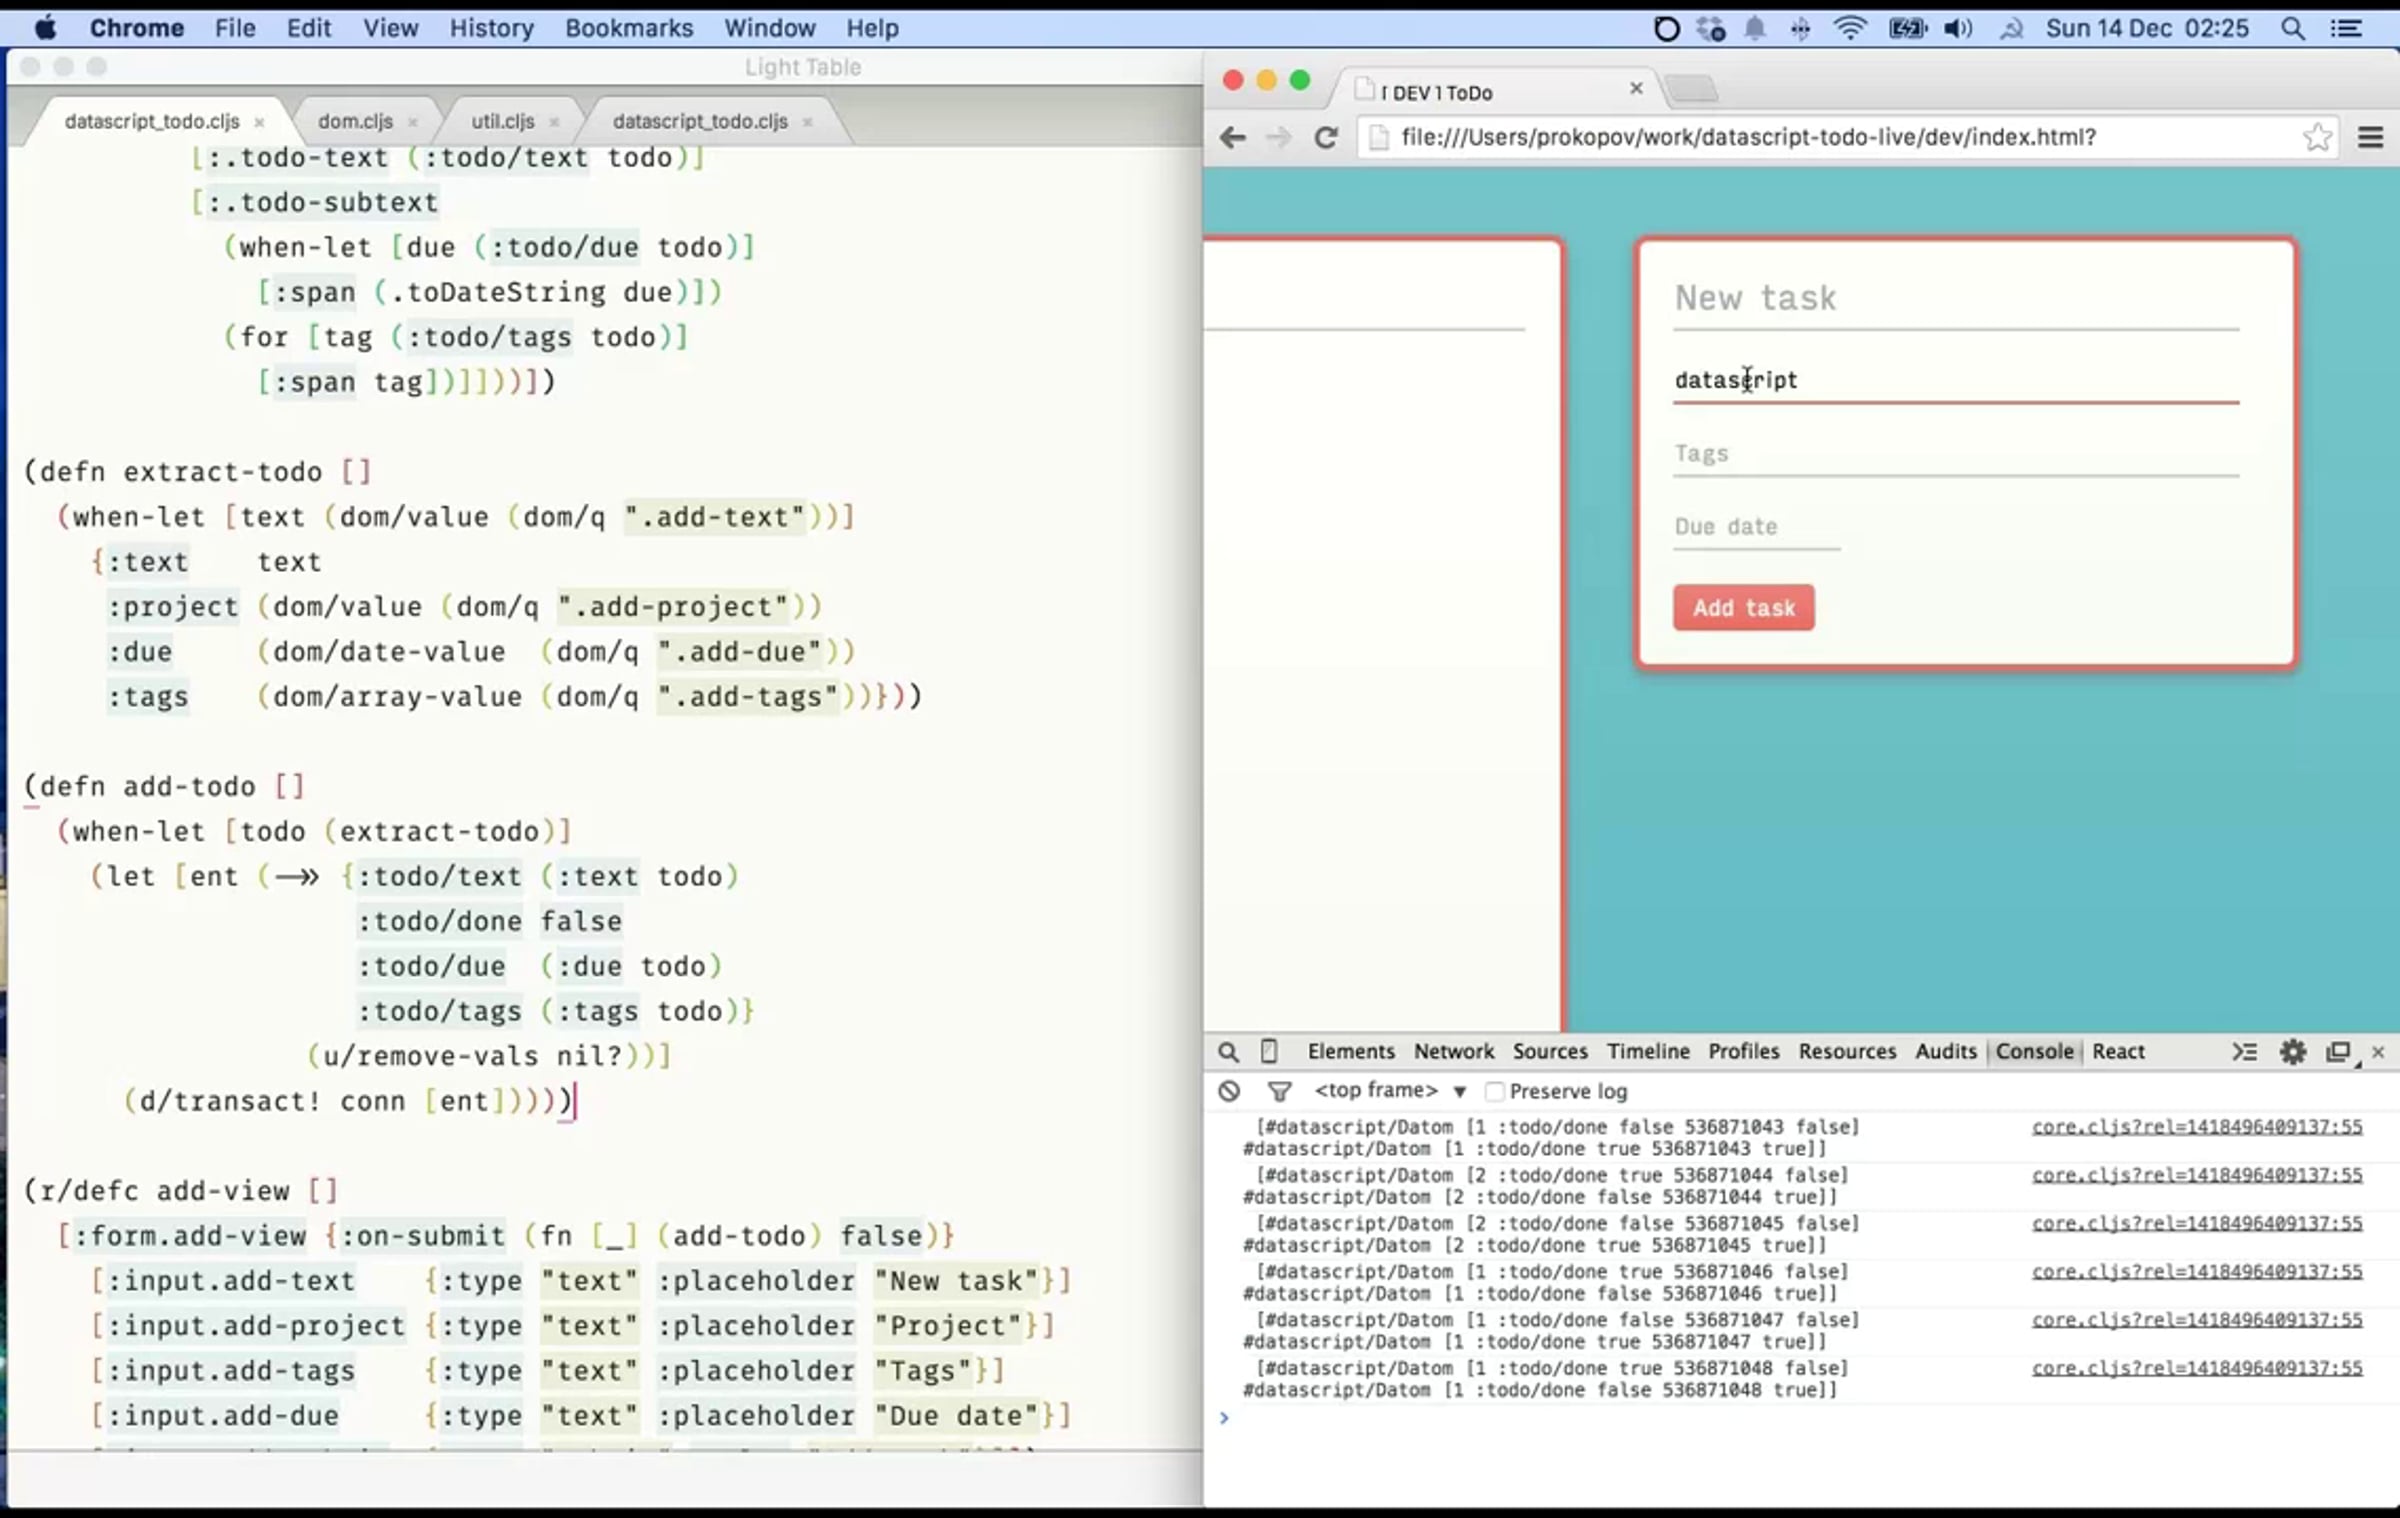
Task: Open the Bookmarks menu
Action: pos(629,28)
